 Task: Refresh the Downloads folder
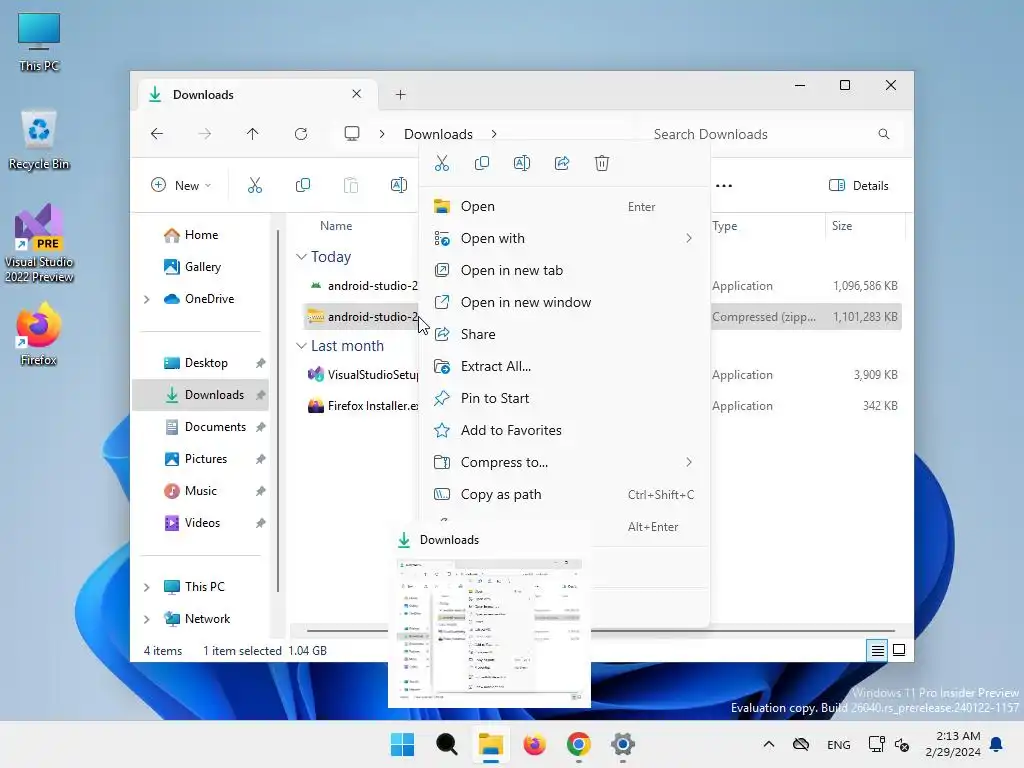[x=301, y=134]
